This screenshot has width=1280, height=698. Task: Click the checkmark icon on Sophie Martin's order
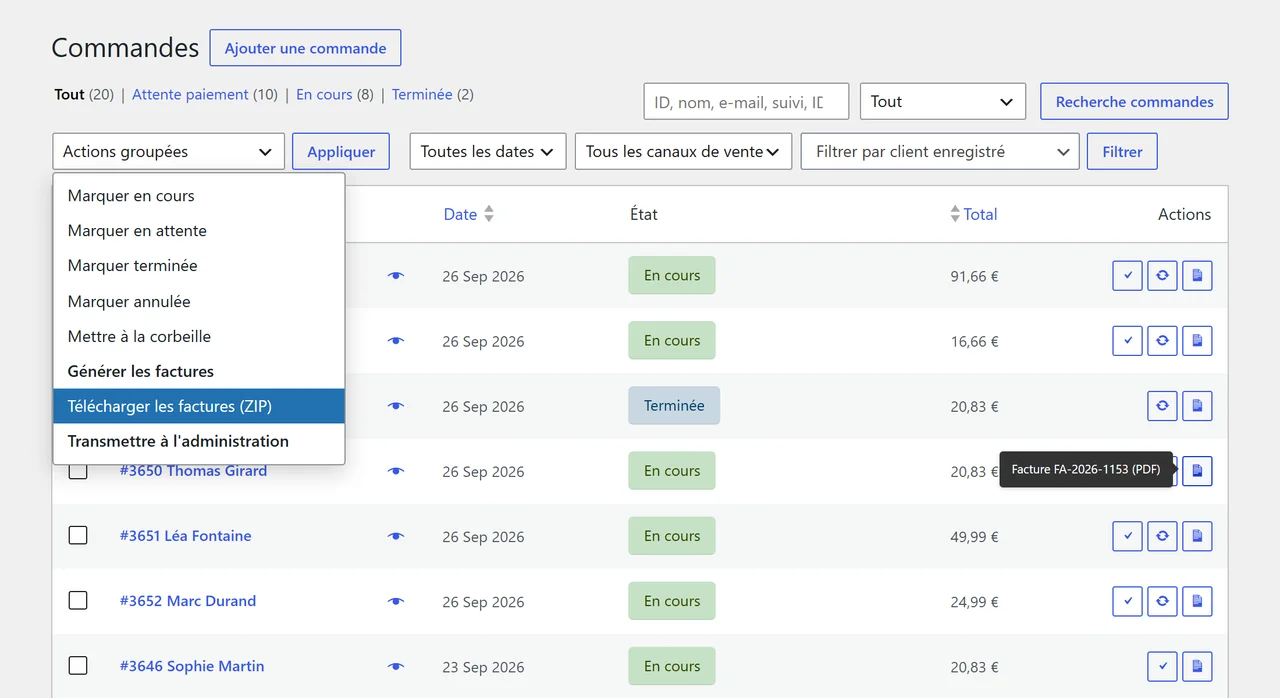1162,666
